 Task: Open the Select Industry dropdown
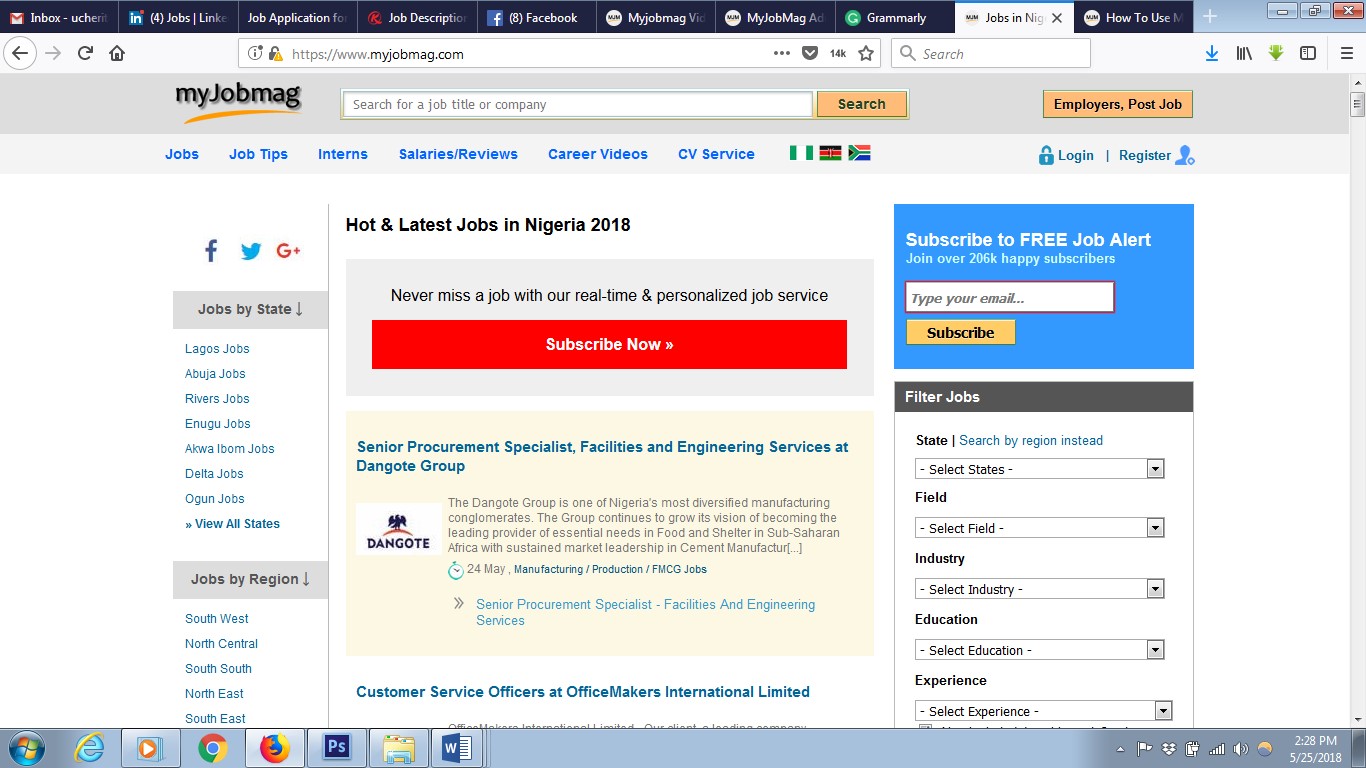pyautogui.click(x=1040, y=589)
